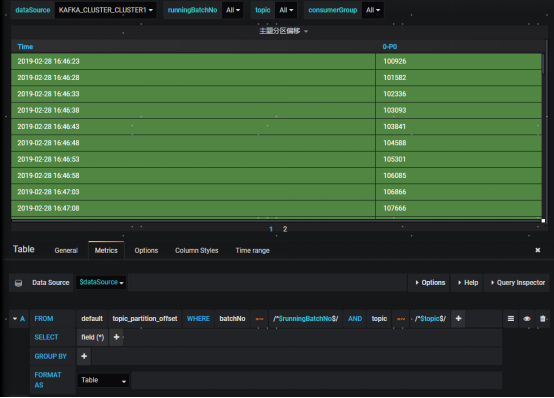Toggle query A visibility eye icon
554x398 pixels.
click(x=527, y=319)
